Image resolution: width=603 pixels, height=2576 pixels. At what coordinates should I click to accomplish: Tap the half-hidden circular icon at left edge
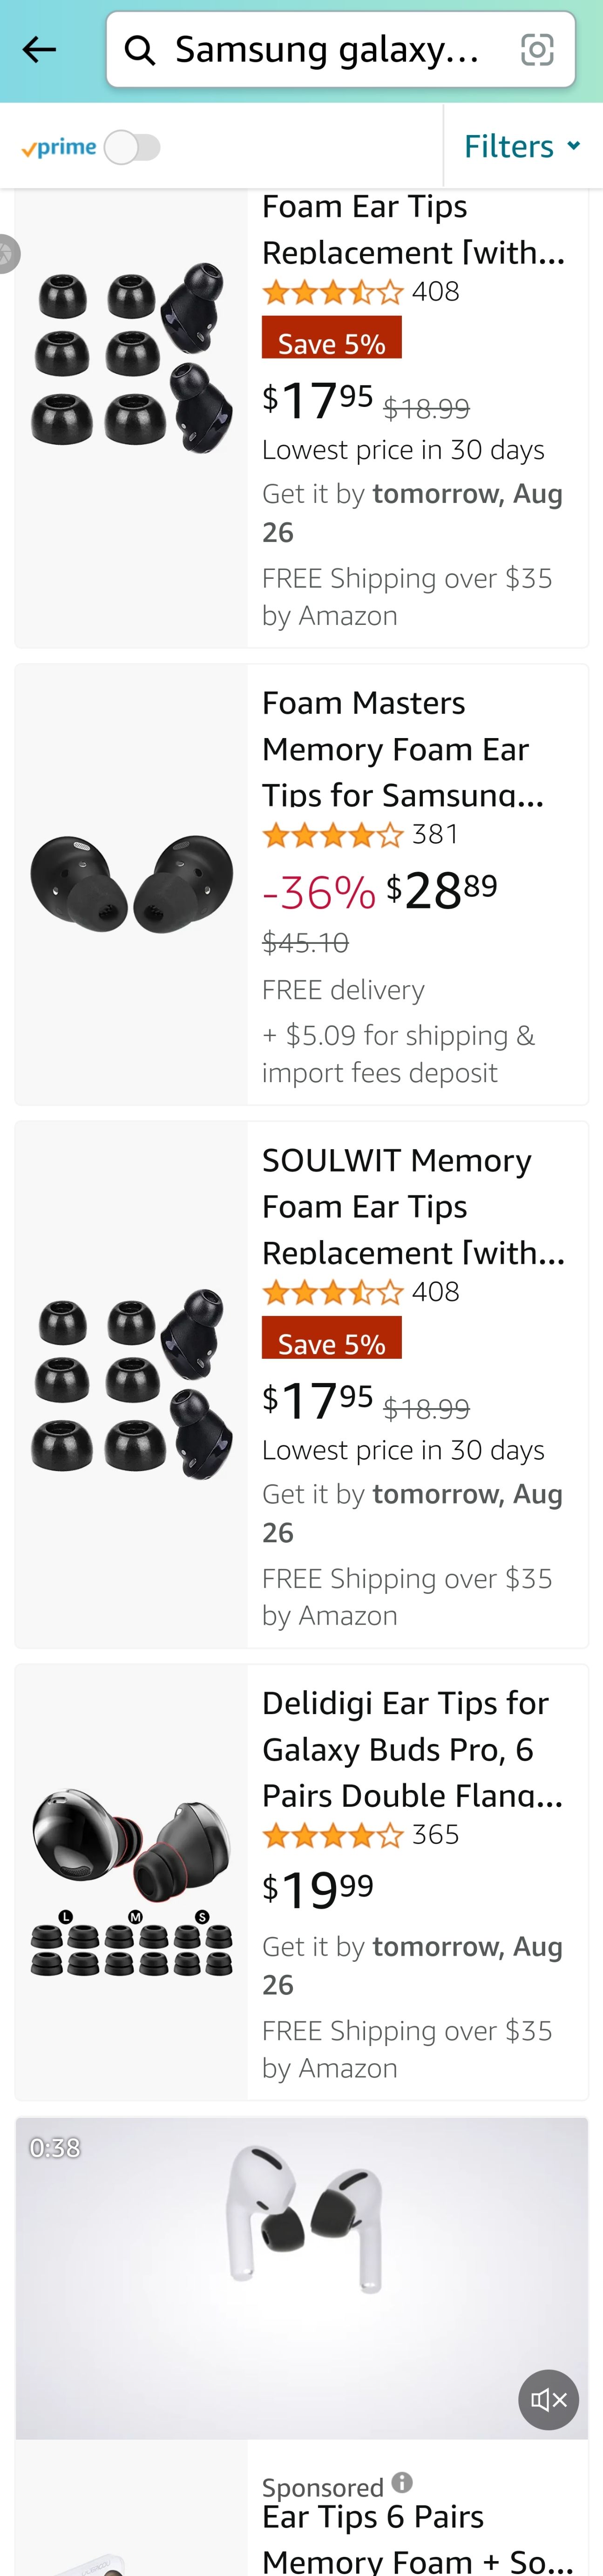click(x=6, y=254)
